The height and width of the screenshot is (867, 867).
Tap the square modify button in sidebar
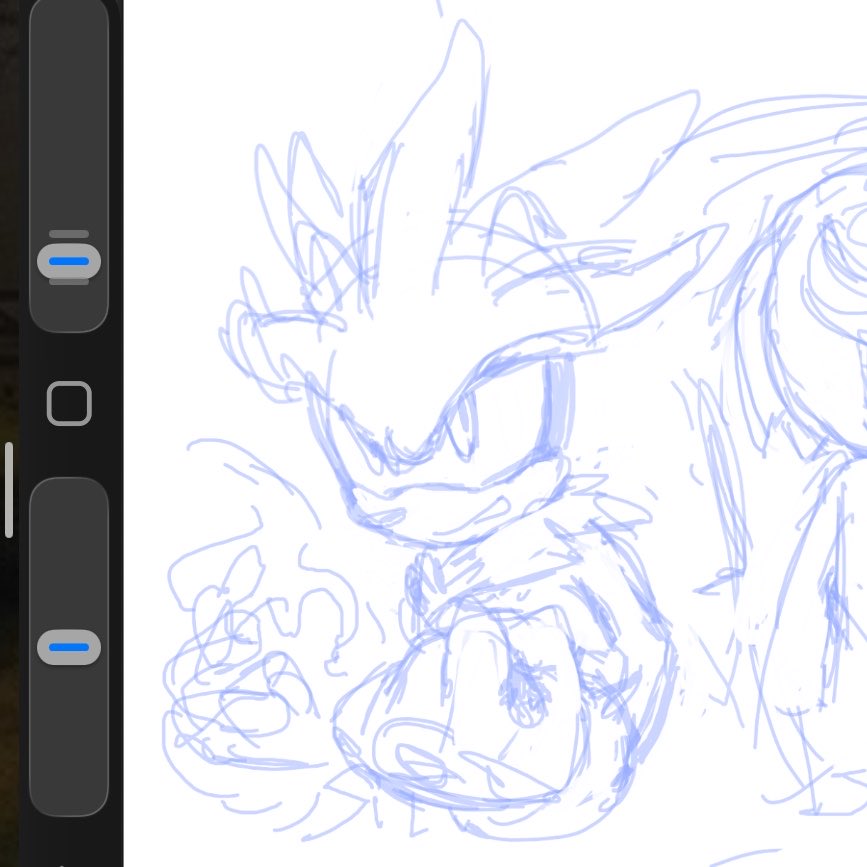click(69, 403)
